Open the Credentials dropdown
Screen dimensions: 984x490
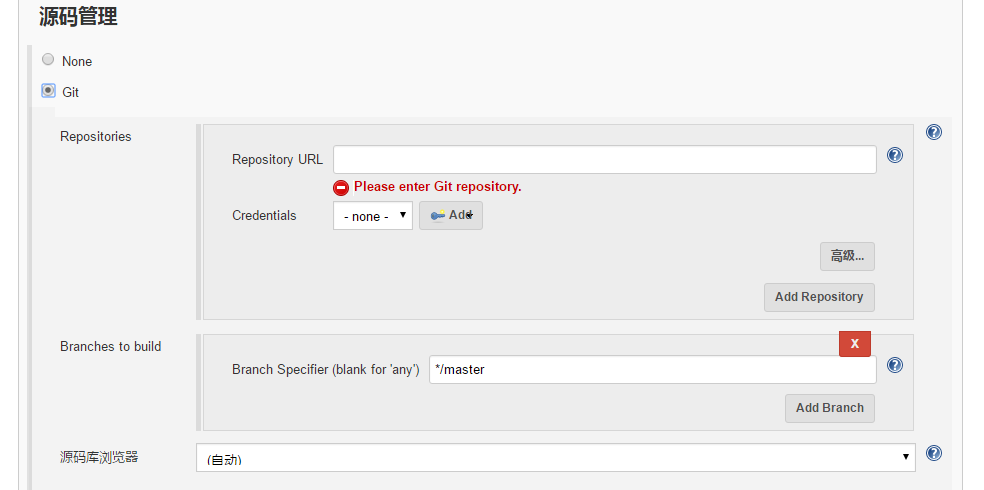pyautogui.click(x=372, y=215)
